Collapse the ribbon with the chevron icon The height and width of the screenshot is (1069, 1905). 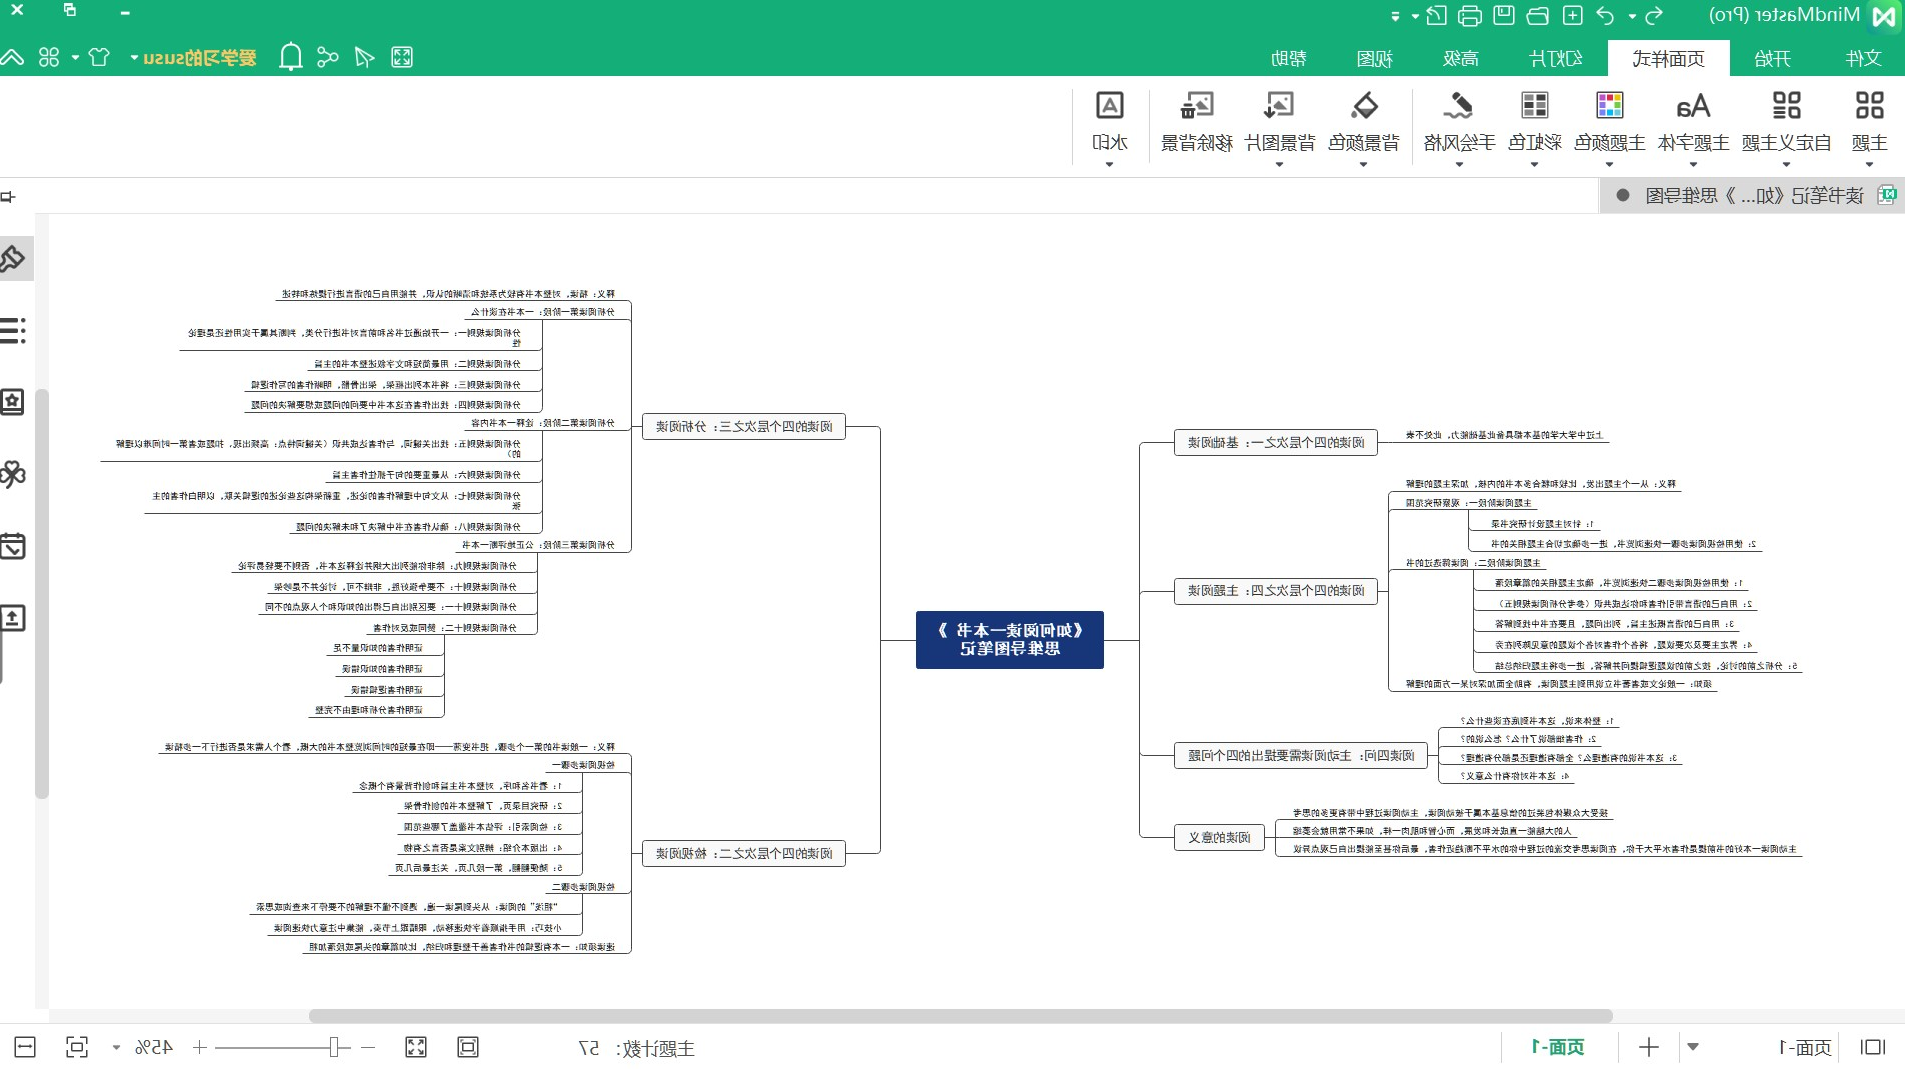point(12,57)
